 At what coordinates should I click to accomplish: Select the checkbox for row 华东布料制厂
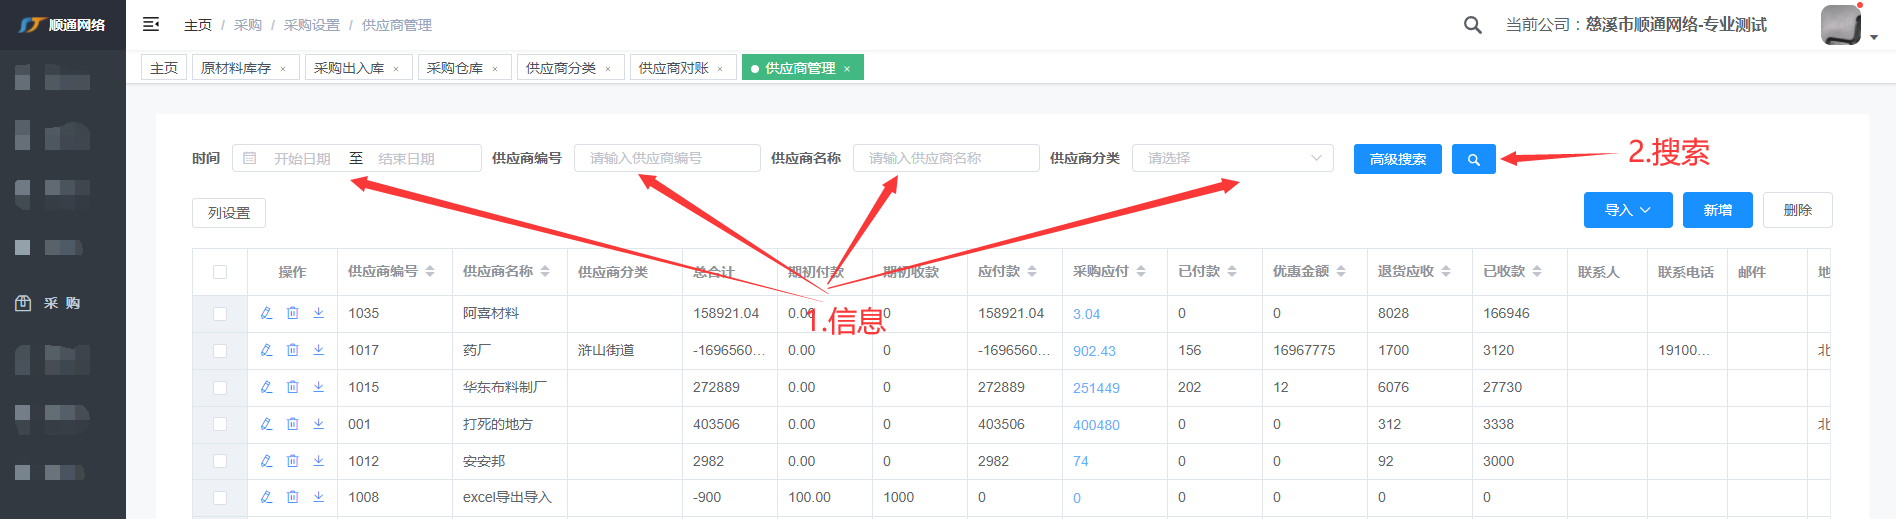pyautogui.click(x=220, y=388)
